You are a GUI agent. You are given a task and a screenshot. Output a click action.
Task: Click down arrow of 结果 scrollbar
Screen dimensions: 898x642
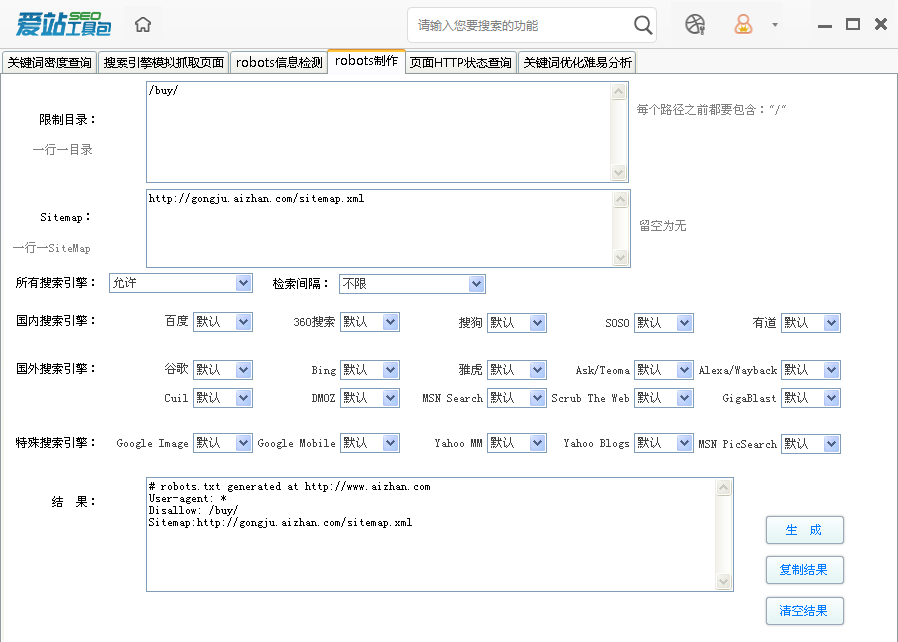click(723, 581)
